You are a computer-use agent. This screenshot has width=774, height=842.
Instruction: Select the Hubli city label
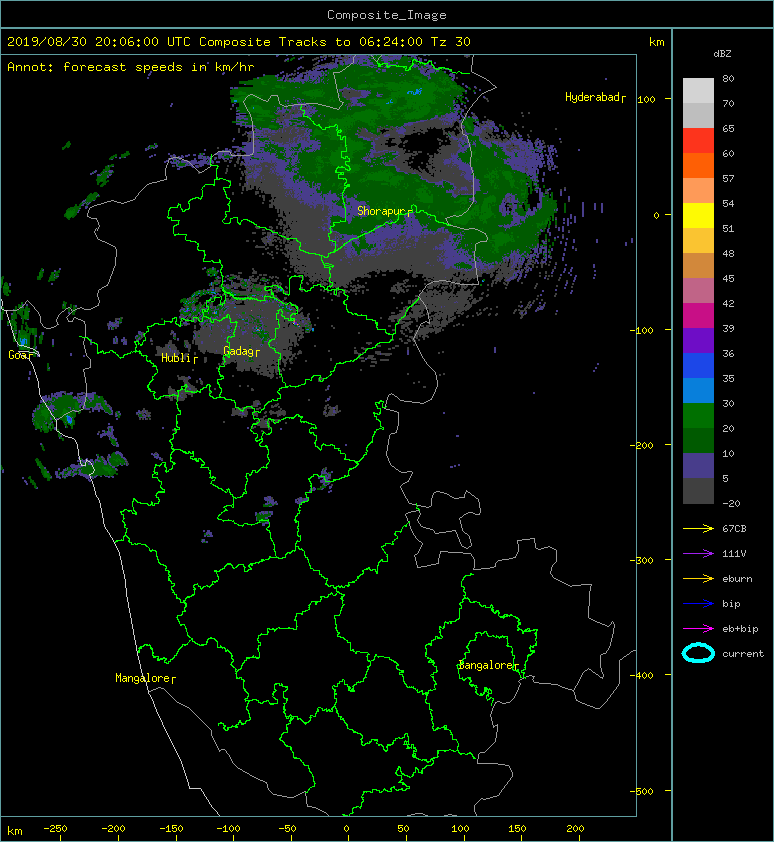point(179,358)
